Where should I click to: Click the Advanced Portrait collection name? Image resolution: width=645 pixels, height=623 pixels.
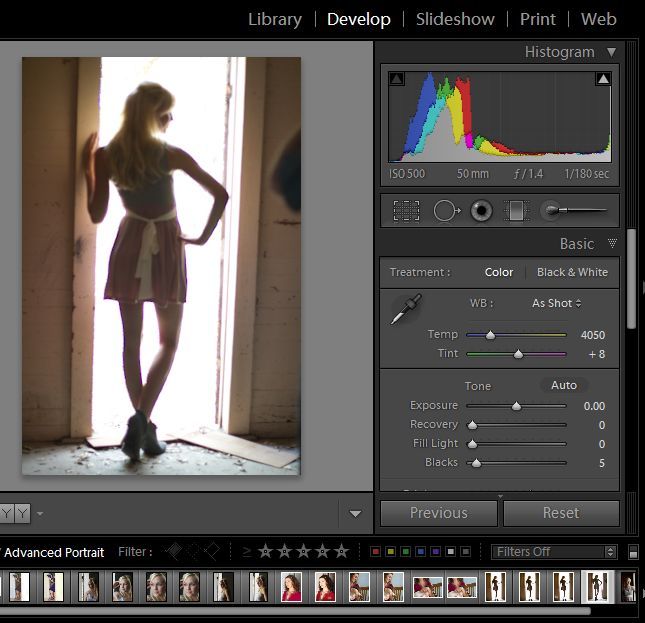(54, 552)
